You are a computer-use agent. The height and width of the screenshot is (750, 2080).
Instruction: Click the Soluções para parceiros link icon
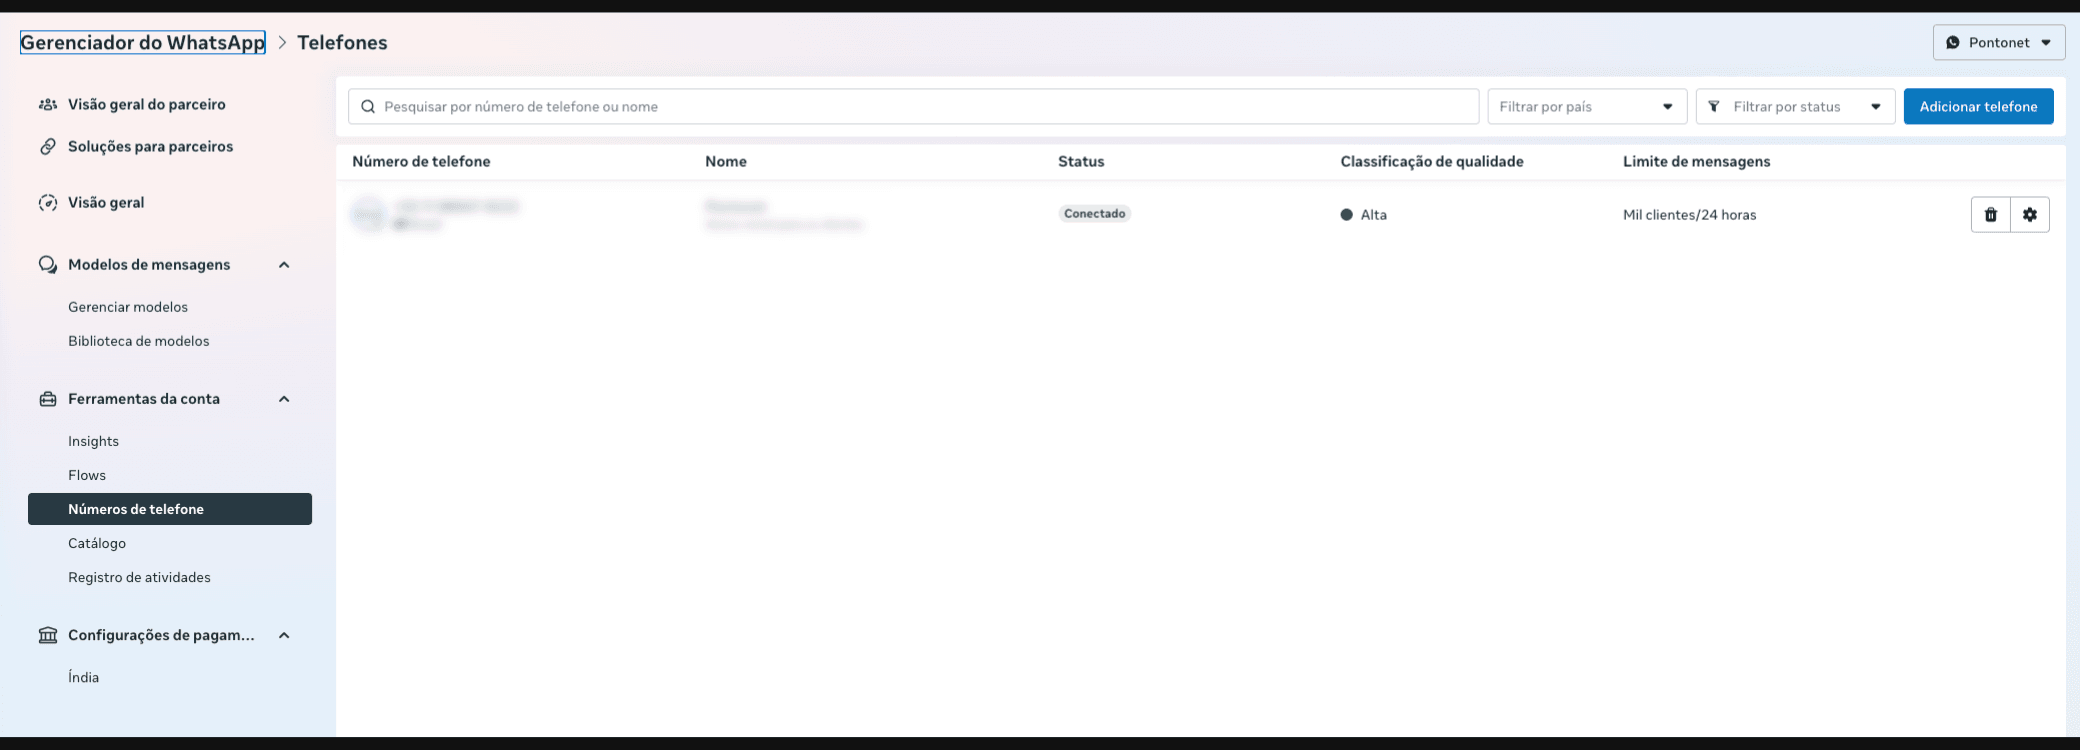click(48, 146)
